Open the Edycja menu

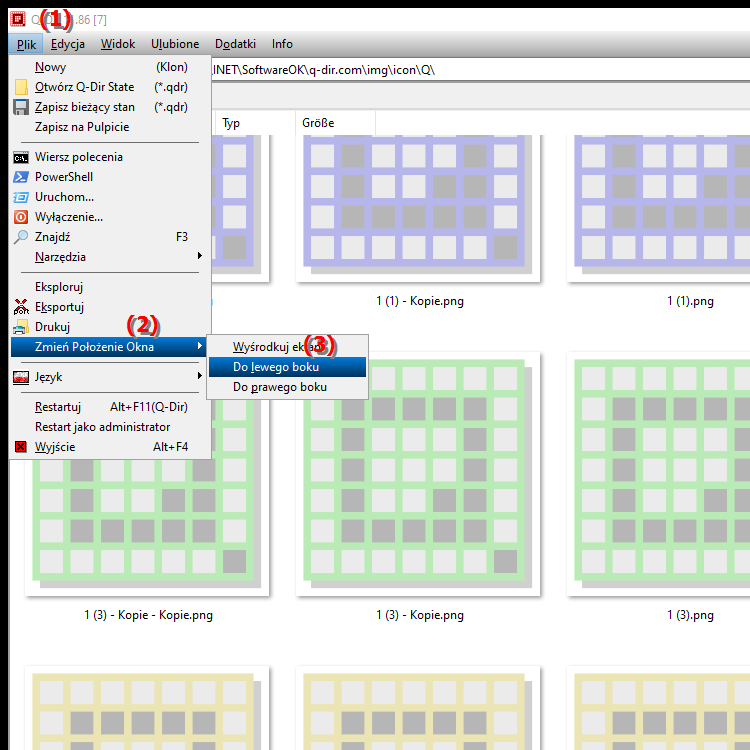tap(68, 44)
